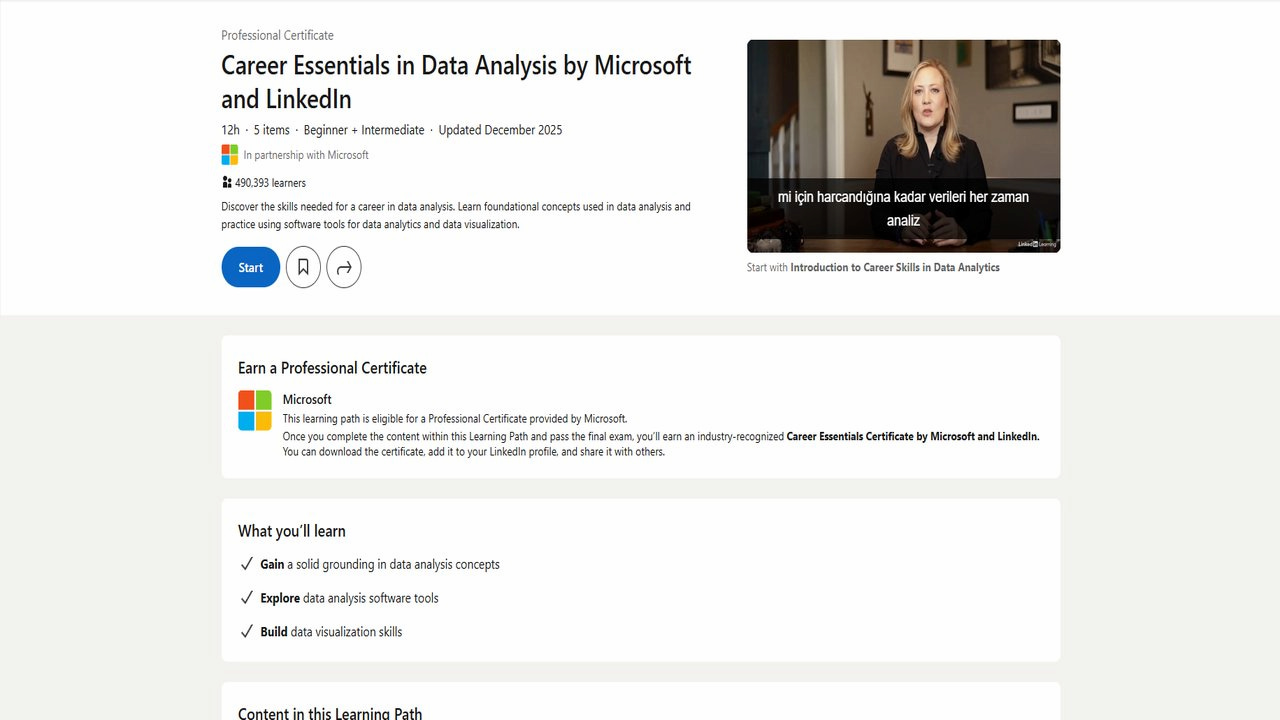Click the checkmark beside Explore data analysis software

[247, 598]
